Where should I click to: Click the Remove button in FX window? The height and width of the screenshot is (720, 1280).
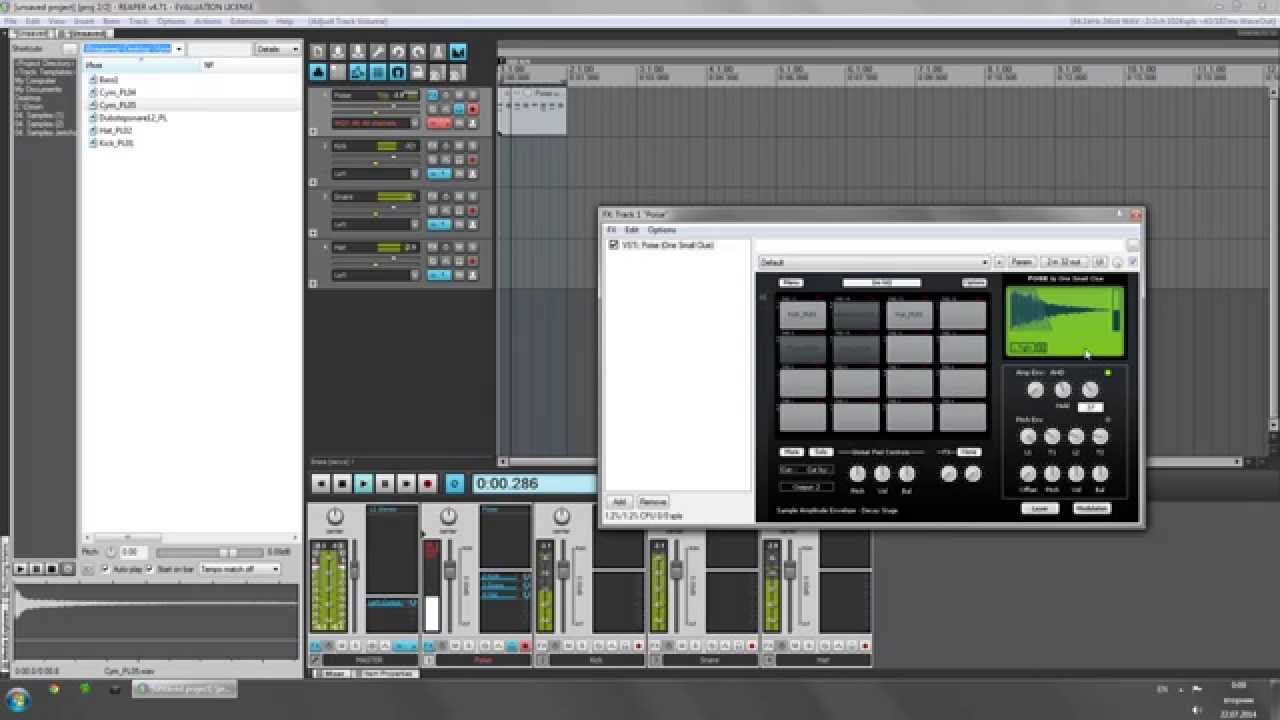[x=653, y=502]
